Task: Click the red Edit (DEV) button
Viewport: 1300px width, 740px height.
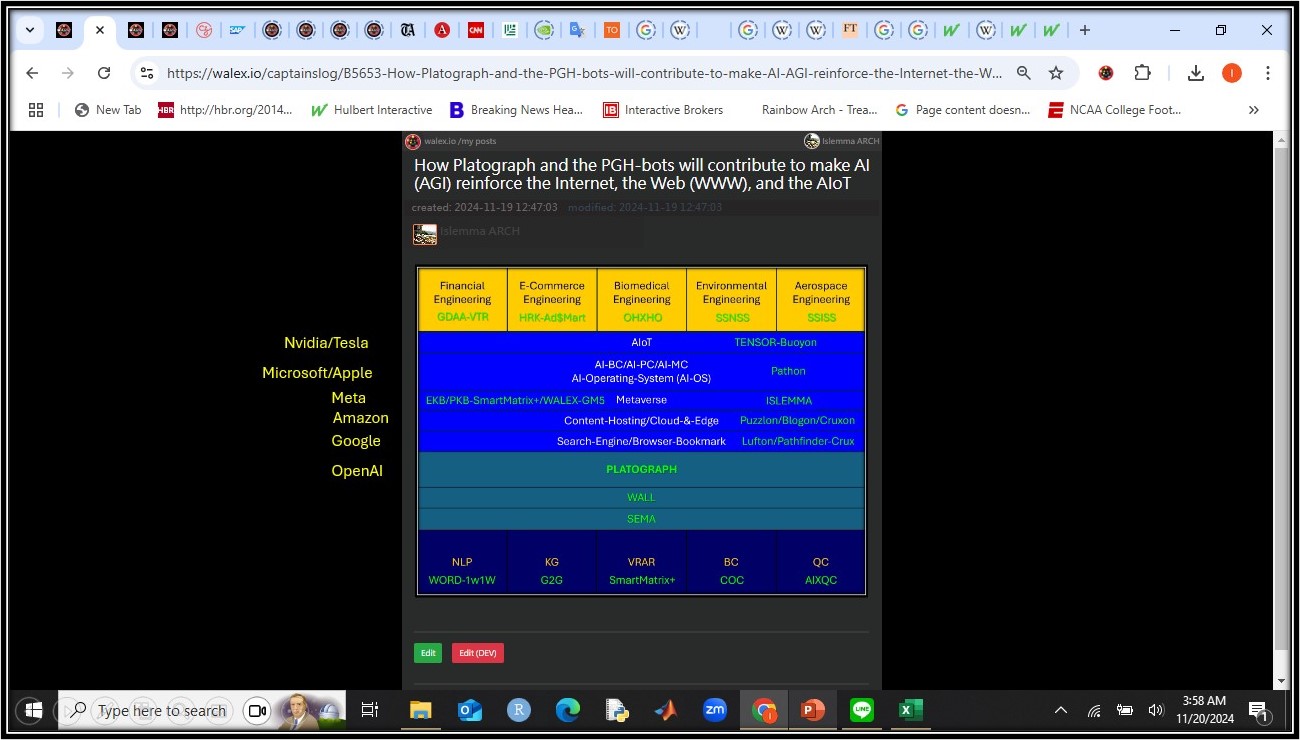Action: point(477,653)
